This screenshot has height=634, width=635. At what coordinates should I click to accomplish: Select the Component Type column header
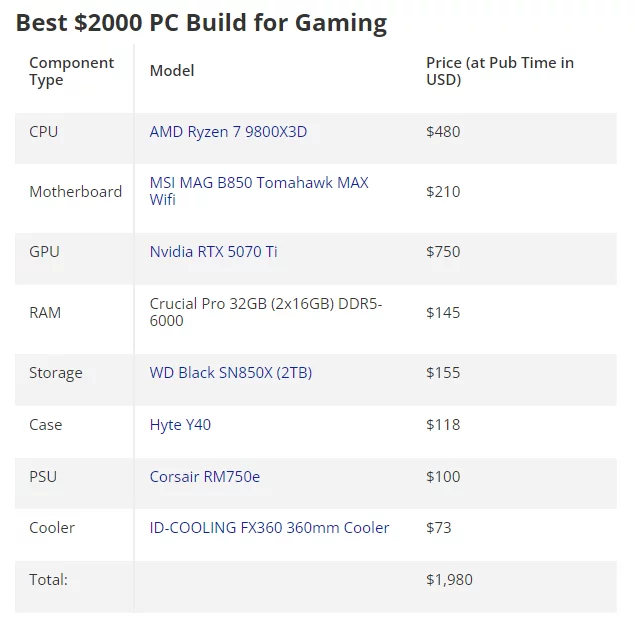click(x=71, y=71)
